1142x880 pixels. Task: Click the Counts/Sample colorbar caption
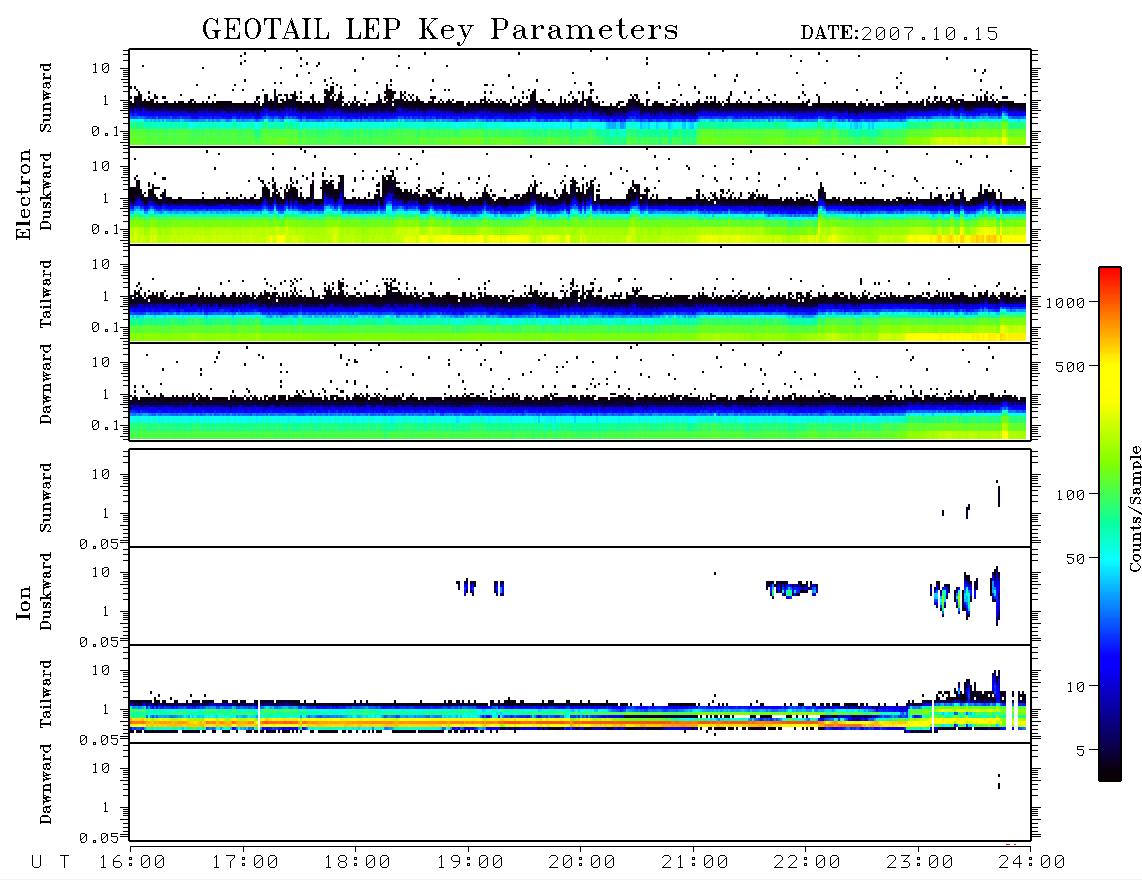pos(1134,508)
